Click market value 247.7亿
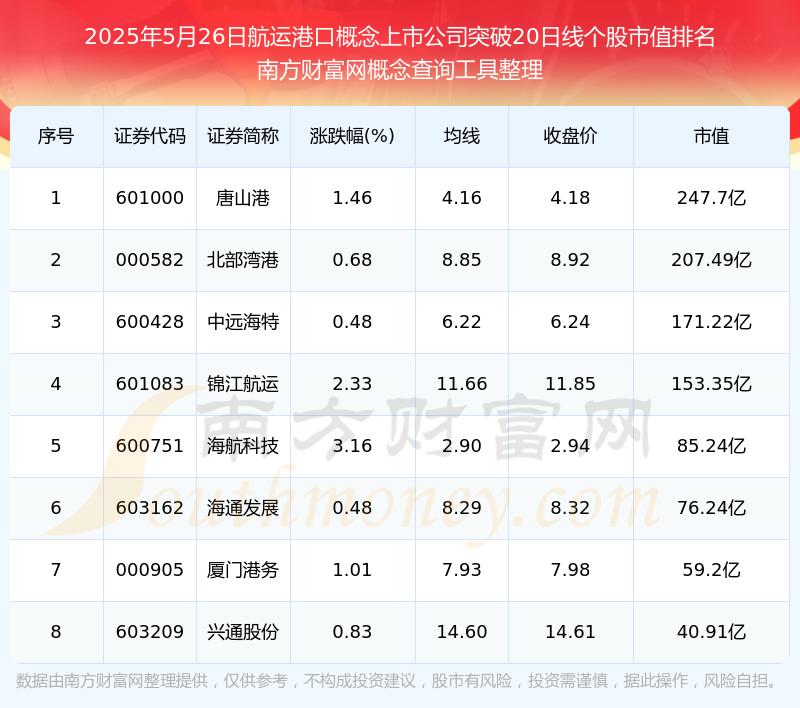Viewport: 800px width, 708px height. point(711,198)
